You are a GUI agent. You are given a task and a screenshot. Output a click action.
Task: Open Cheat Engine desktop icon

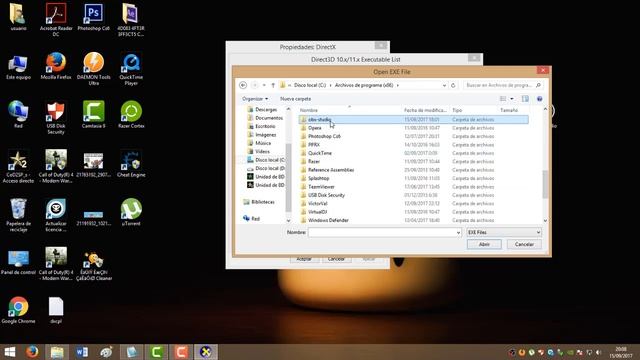(131, 163)
